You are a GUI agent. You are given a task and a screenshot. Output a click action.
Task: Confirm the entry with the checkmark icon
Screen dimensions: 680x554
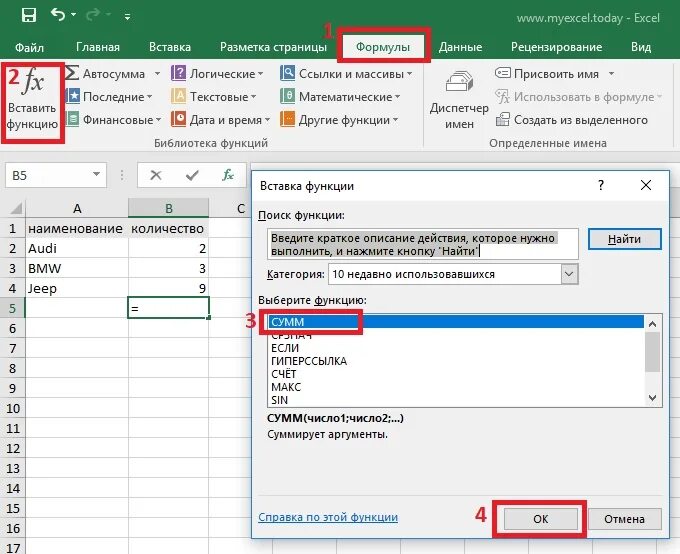point(192,175)
